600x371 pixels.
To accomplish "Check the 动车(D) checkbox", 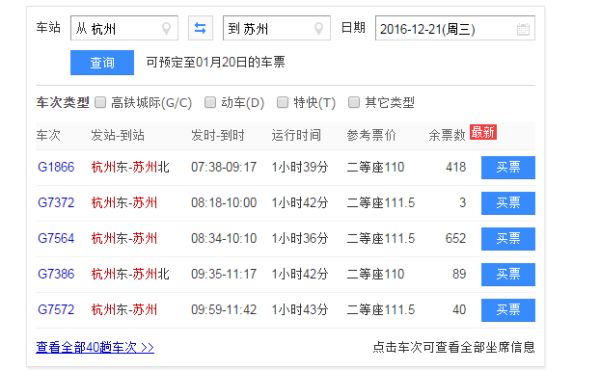I will tap(210, 102).
